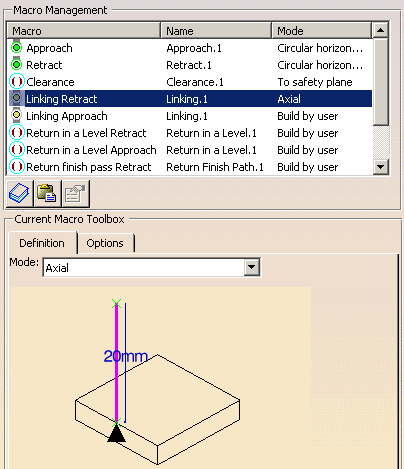The image size is (404, 469).
Task: Click the Return in a Level Approach icon
Action: pos(16,150)
